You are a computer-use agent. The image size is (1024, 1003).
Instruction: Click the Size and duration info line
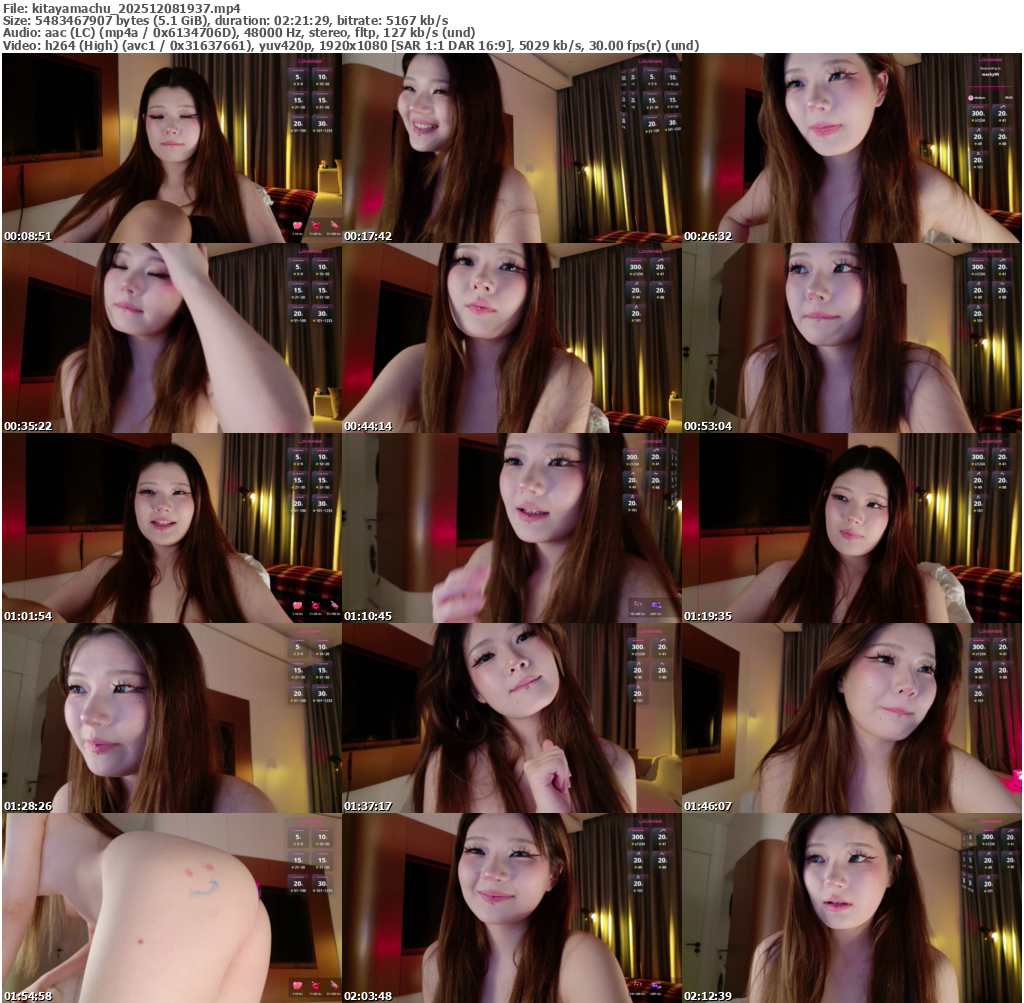pos(225,20)
